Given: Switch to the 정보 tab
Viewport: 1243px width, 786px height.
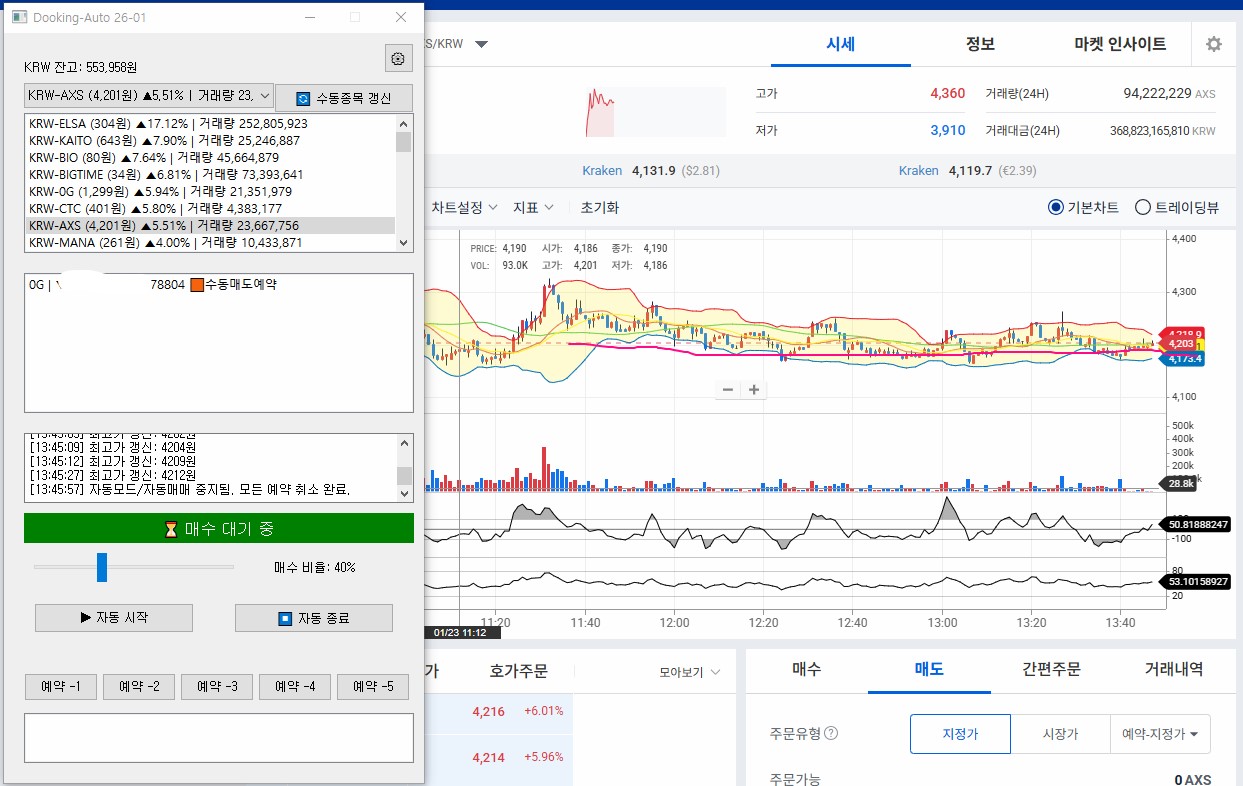Looking at the screenshot, I should click(980, 44).
